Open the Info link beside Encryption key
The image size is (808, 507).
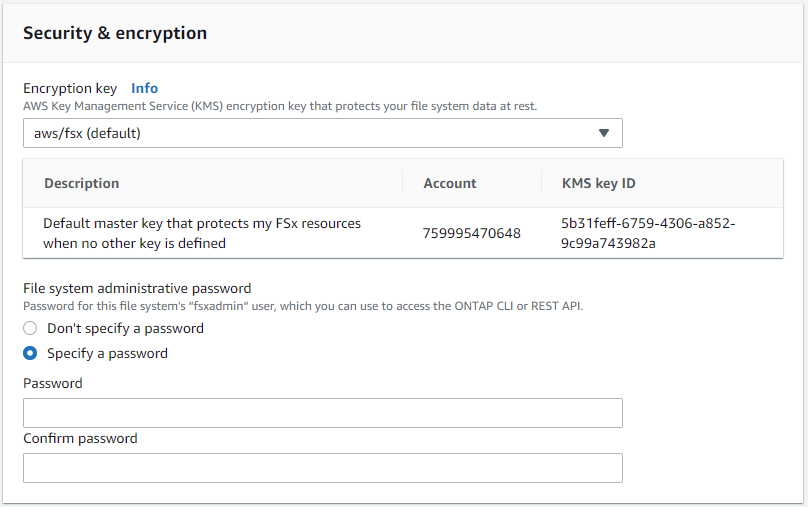[145, 88]
